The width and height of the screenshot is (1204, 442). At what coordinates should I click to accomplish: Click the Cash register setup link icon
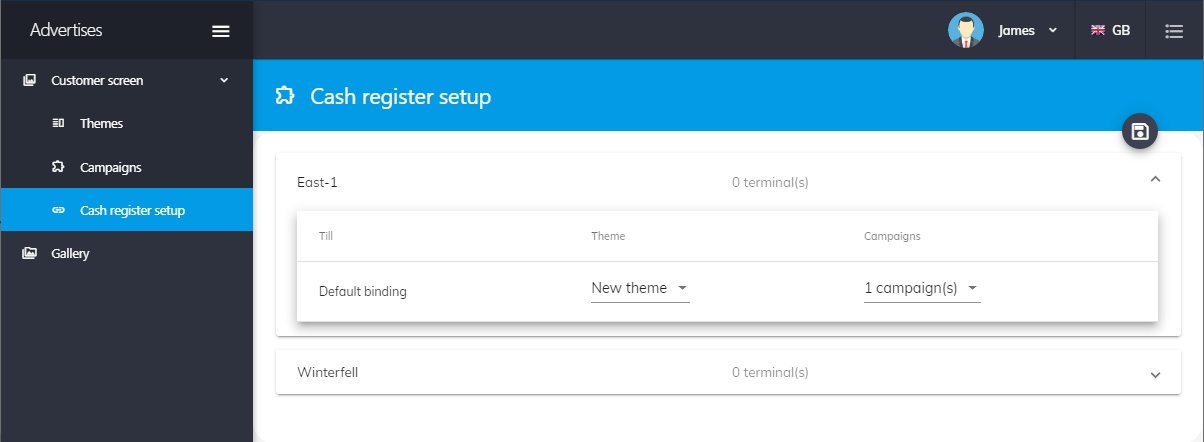(58, 211)
